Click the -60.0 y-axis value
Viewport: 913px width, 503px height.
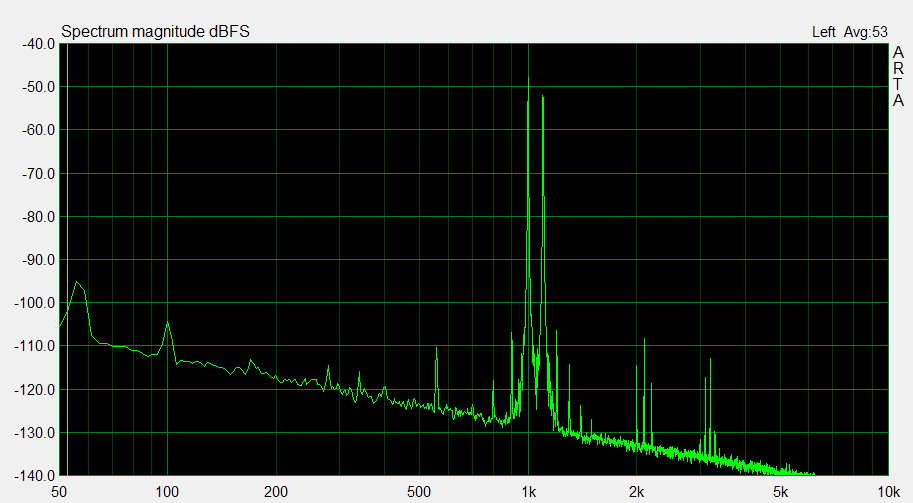click(38, 130)
